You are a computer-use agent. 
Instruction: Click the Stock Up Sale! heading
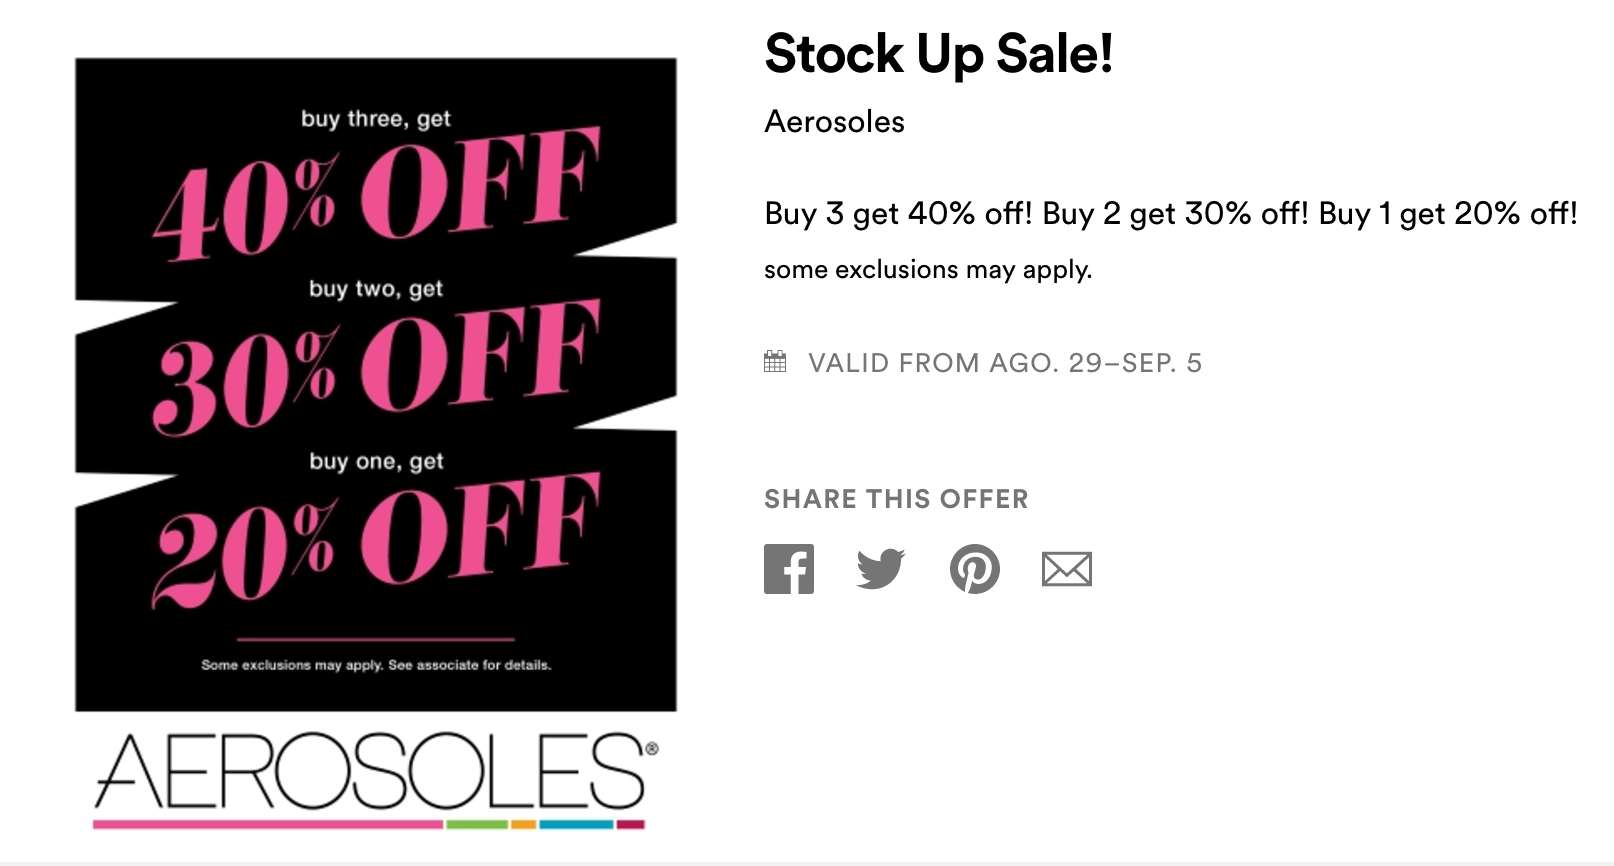tap(938, 54)
